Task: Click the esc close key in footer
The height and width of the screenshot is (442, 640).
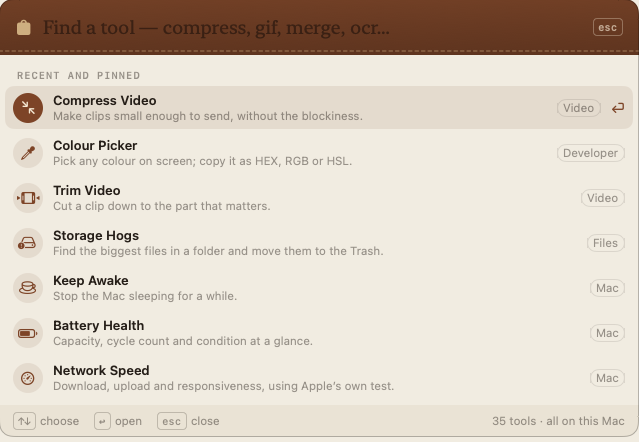Action: click(x=172, y=421)
